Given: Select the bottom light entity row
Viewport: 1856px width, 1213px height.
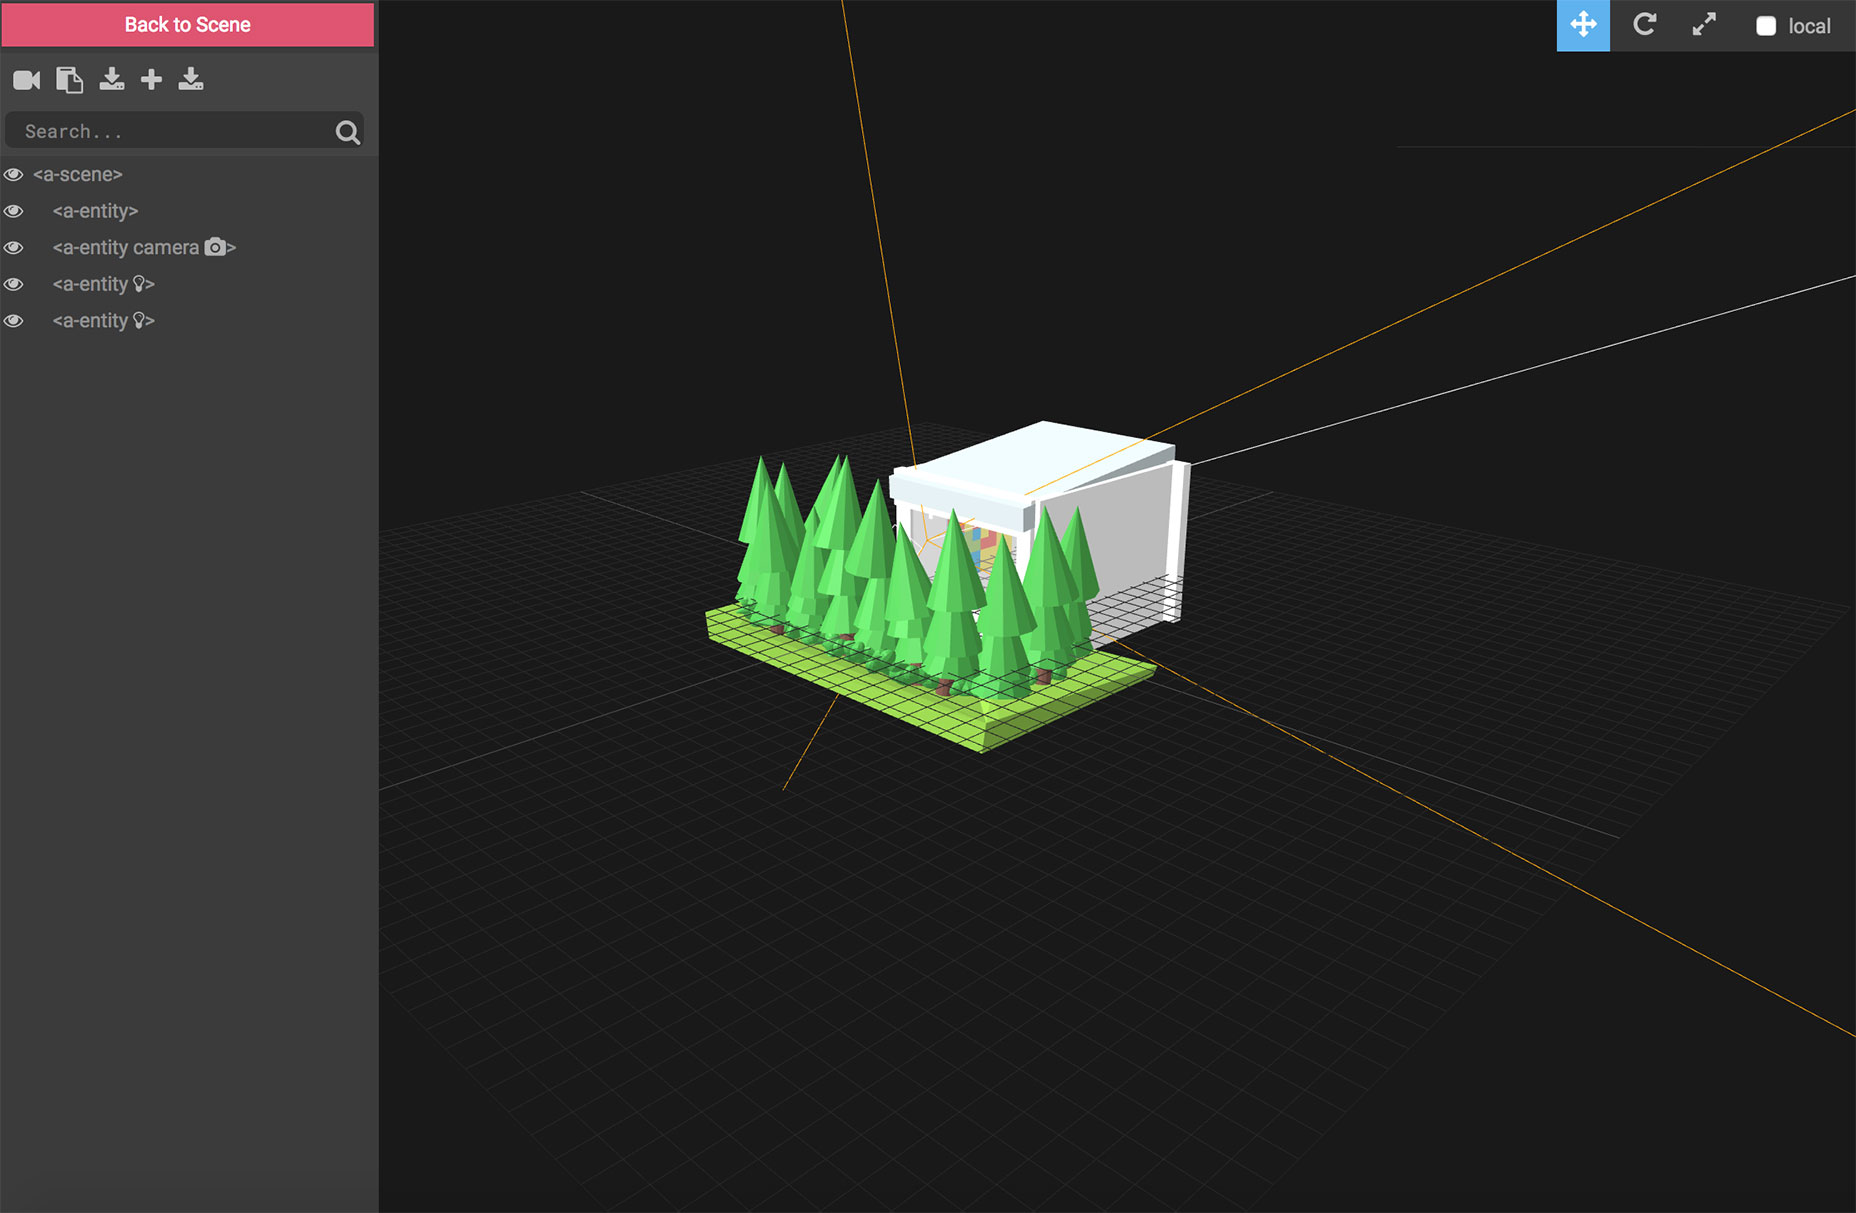Looking at the screenshot, I should click(189, 321).
